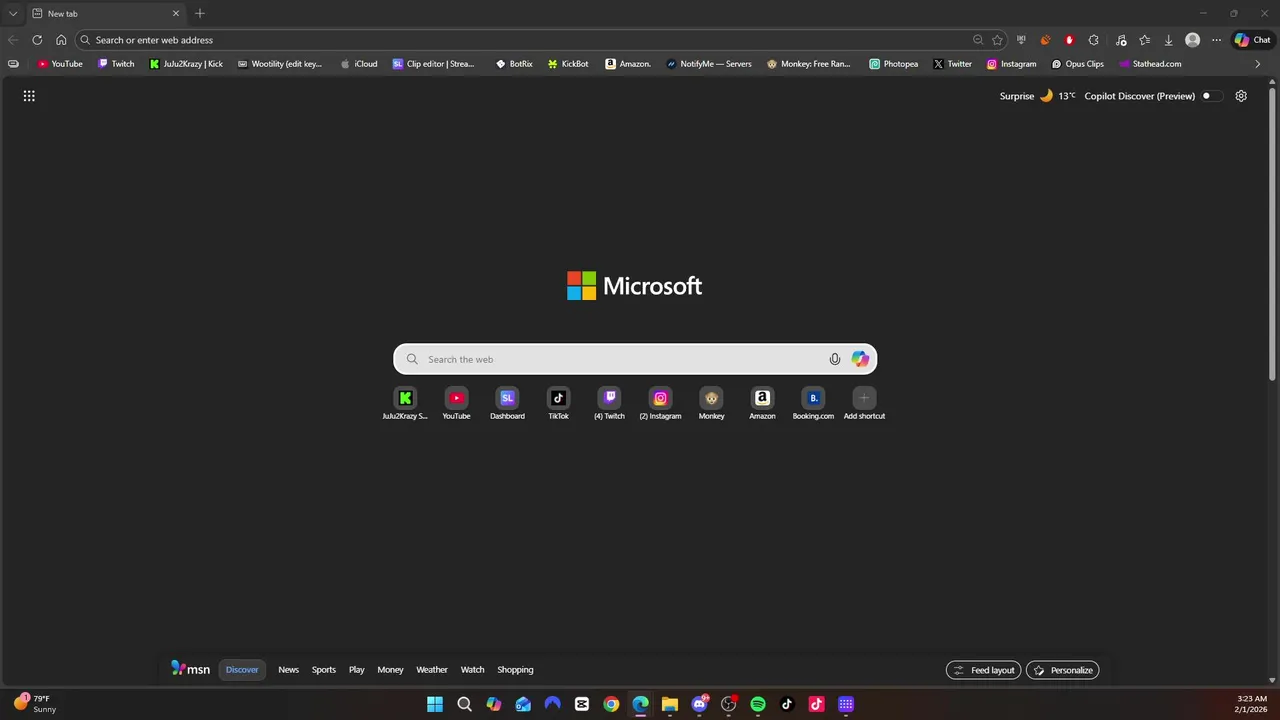This screenshot has height=720, width=1280.
Task: Select the Sports feed tab
Action: 324,670
